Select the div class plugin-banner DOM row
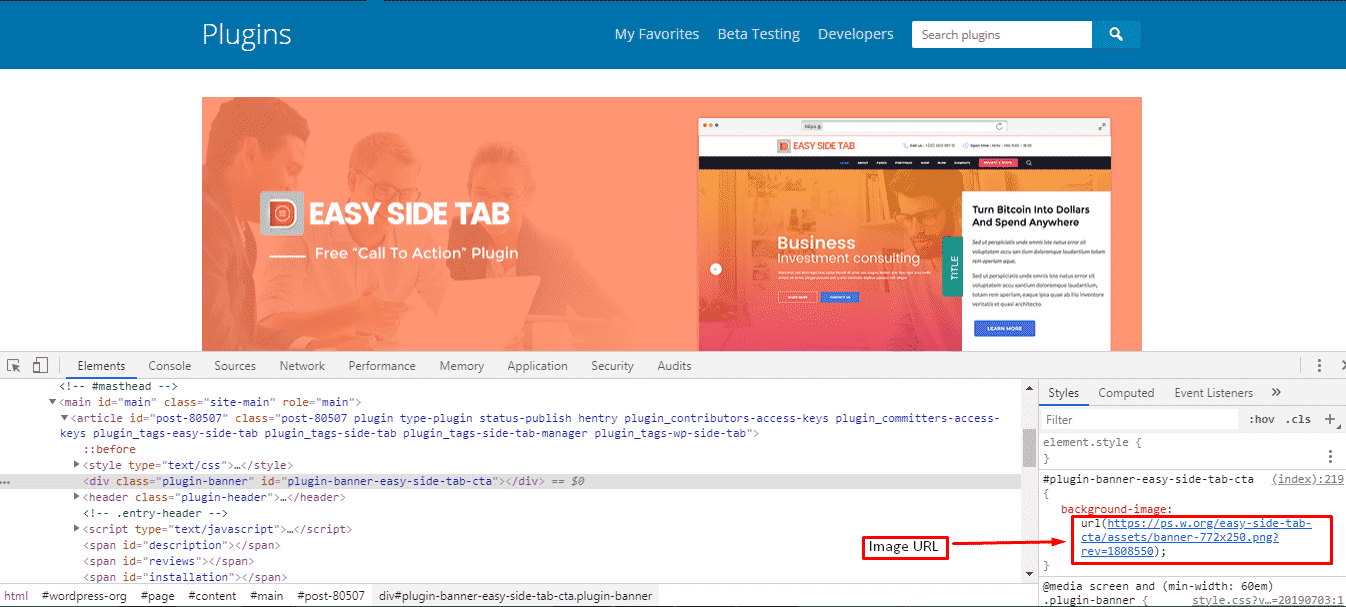This screenshot has width=1346, height=607. coord(511,481)
